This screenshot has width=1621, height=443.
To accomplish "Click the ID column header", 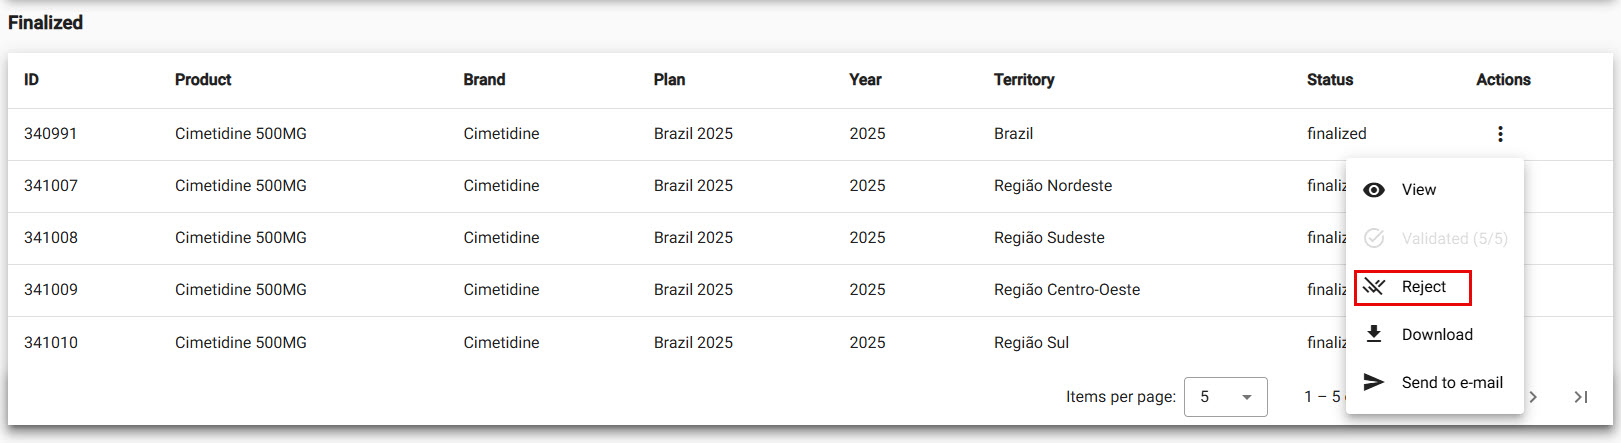I will coord(32,80).
